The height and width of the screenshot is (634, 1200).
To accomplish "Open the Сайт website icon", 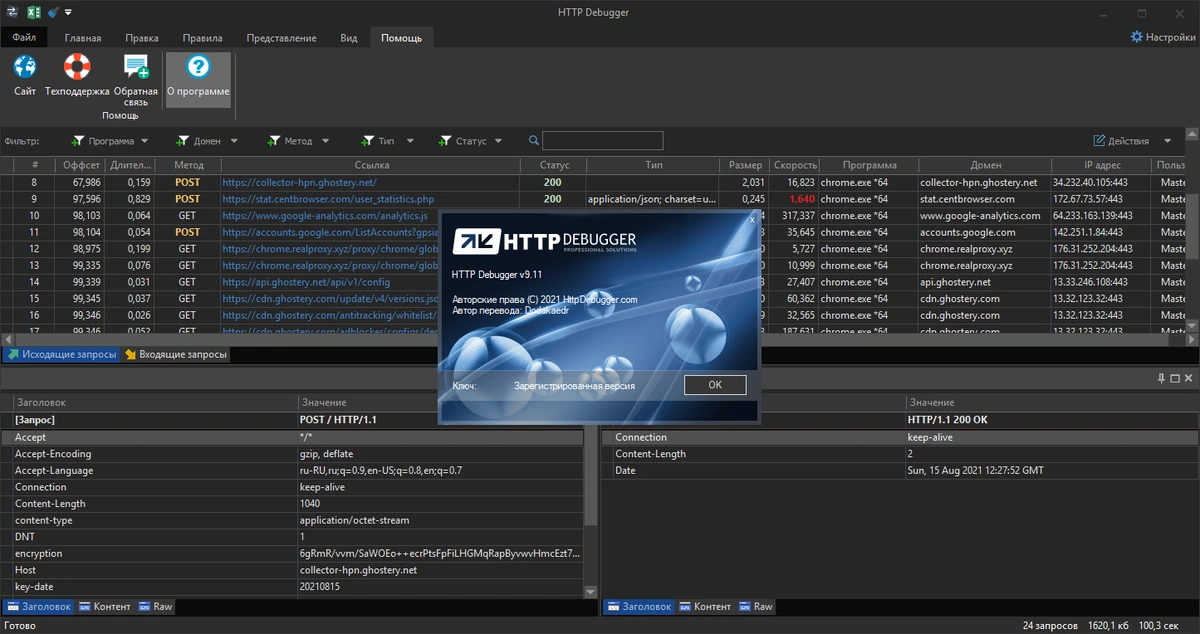I will 25,67.
